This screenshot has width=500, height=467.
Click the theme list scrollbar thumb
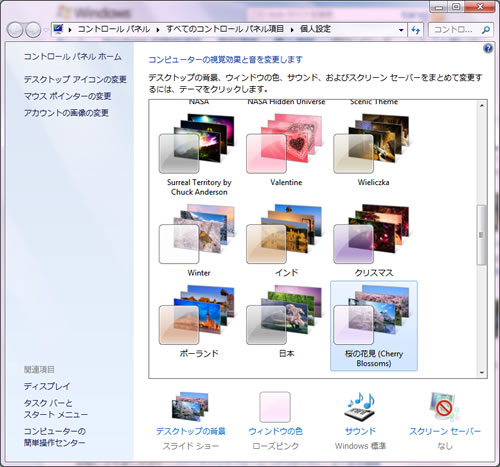pos(481,235)
